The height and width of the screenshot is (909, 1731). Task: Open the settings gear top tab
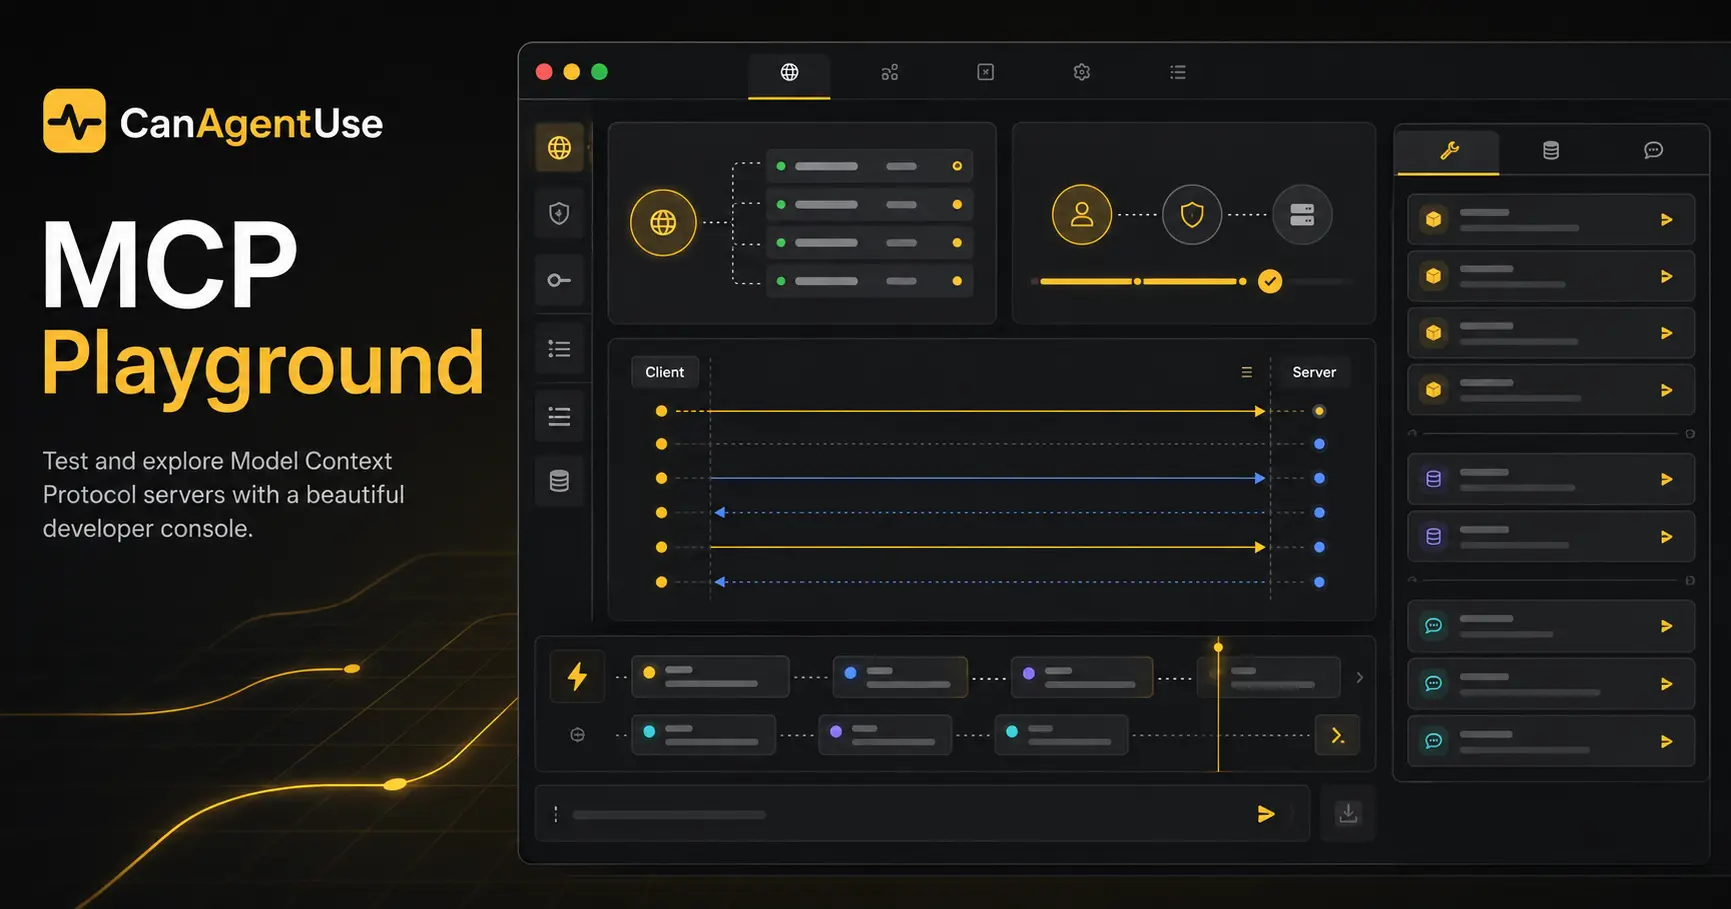tap(1081, 72)
